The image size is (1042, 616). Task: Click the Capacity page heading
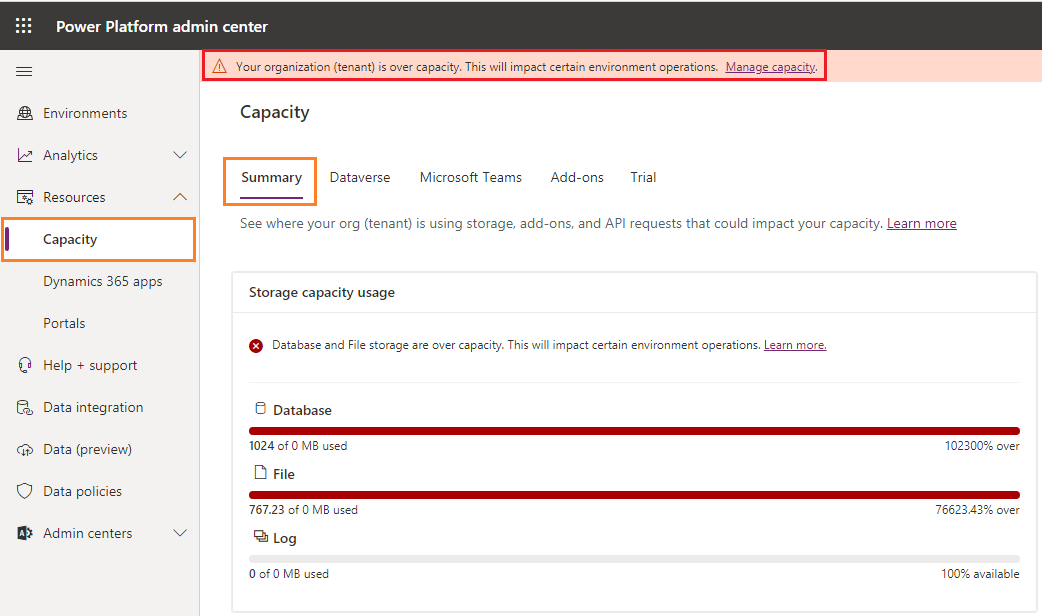(274, 112)
